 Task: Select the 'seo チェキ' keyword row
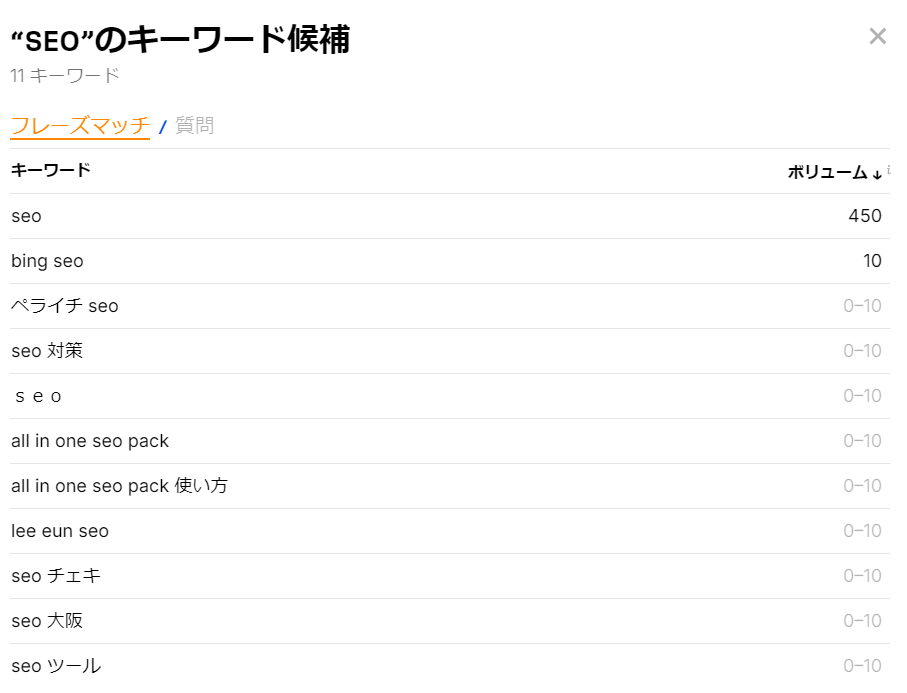click(x=56, y=576)
